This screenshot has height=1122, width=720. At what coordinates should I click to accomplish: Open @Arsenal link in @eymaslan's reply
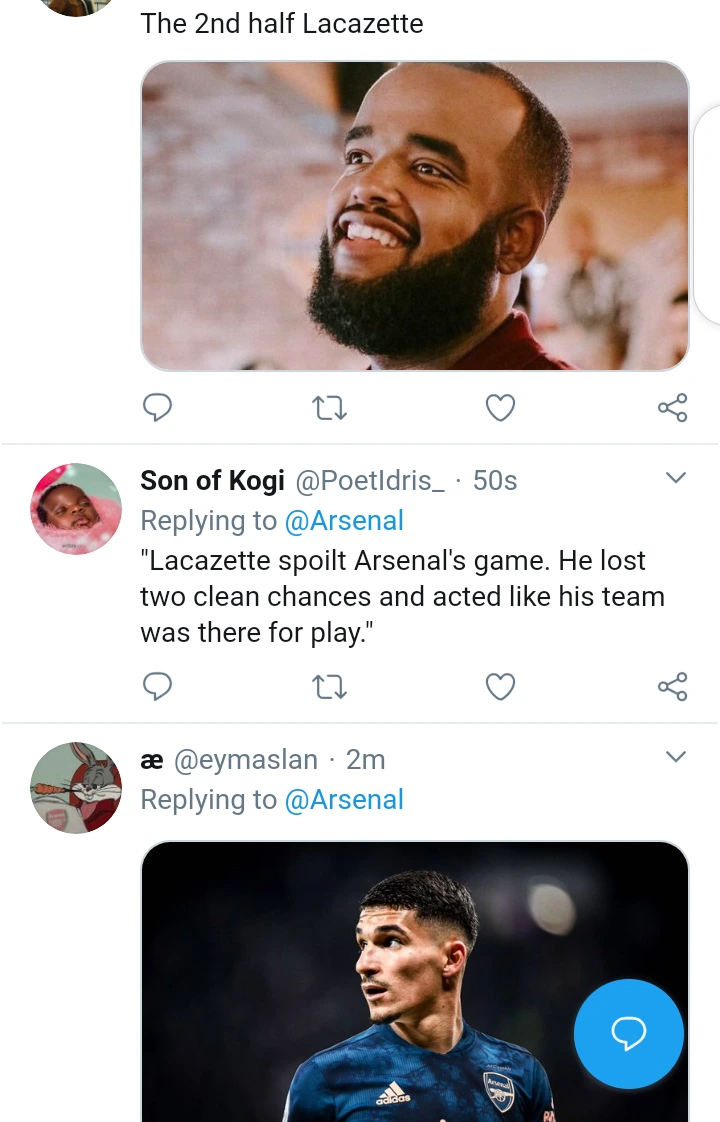point(344,800)
